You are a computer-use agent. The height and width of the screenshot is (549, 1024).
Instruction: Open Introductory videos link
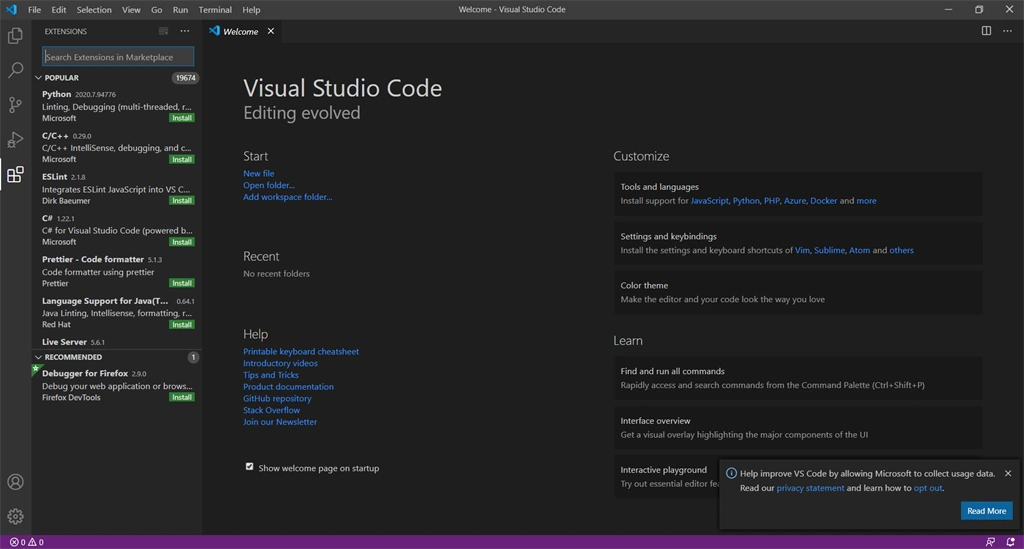click(280, 363)
